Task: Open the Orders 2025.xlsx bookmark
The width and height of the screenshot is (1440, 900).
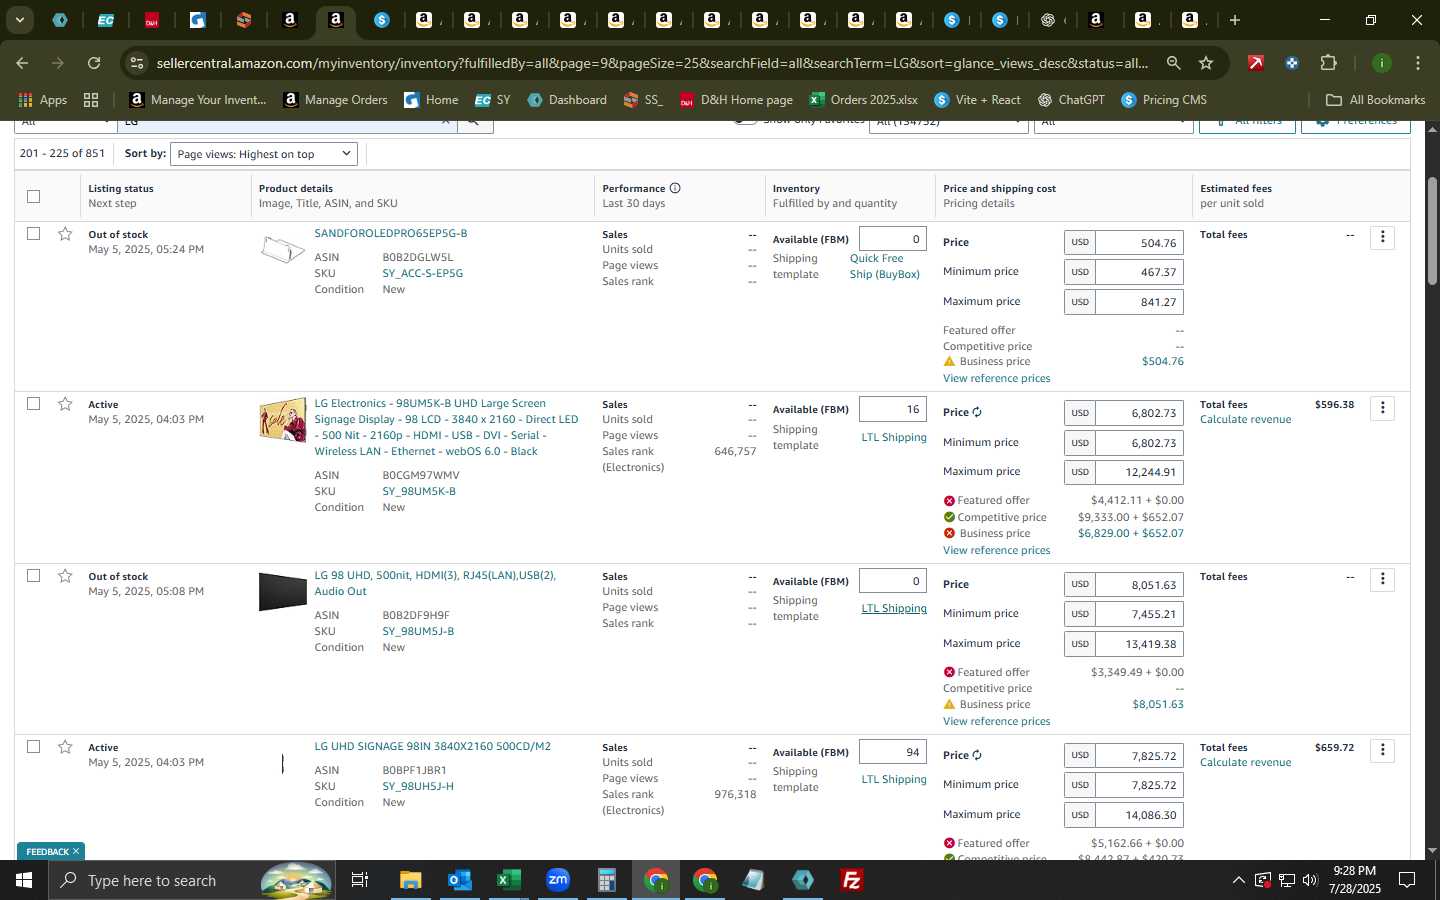Action: pos(864,100)
